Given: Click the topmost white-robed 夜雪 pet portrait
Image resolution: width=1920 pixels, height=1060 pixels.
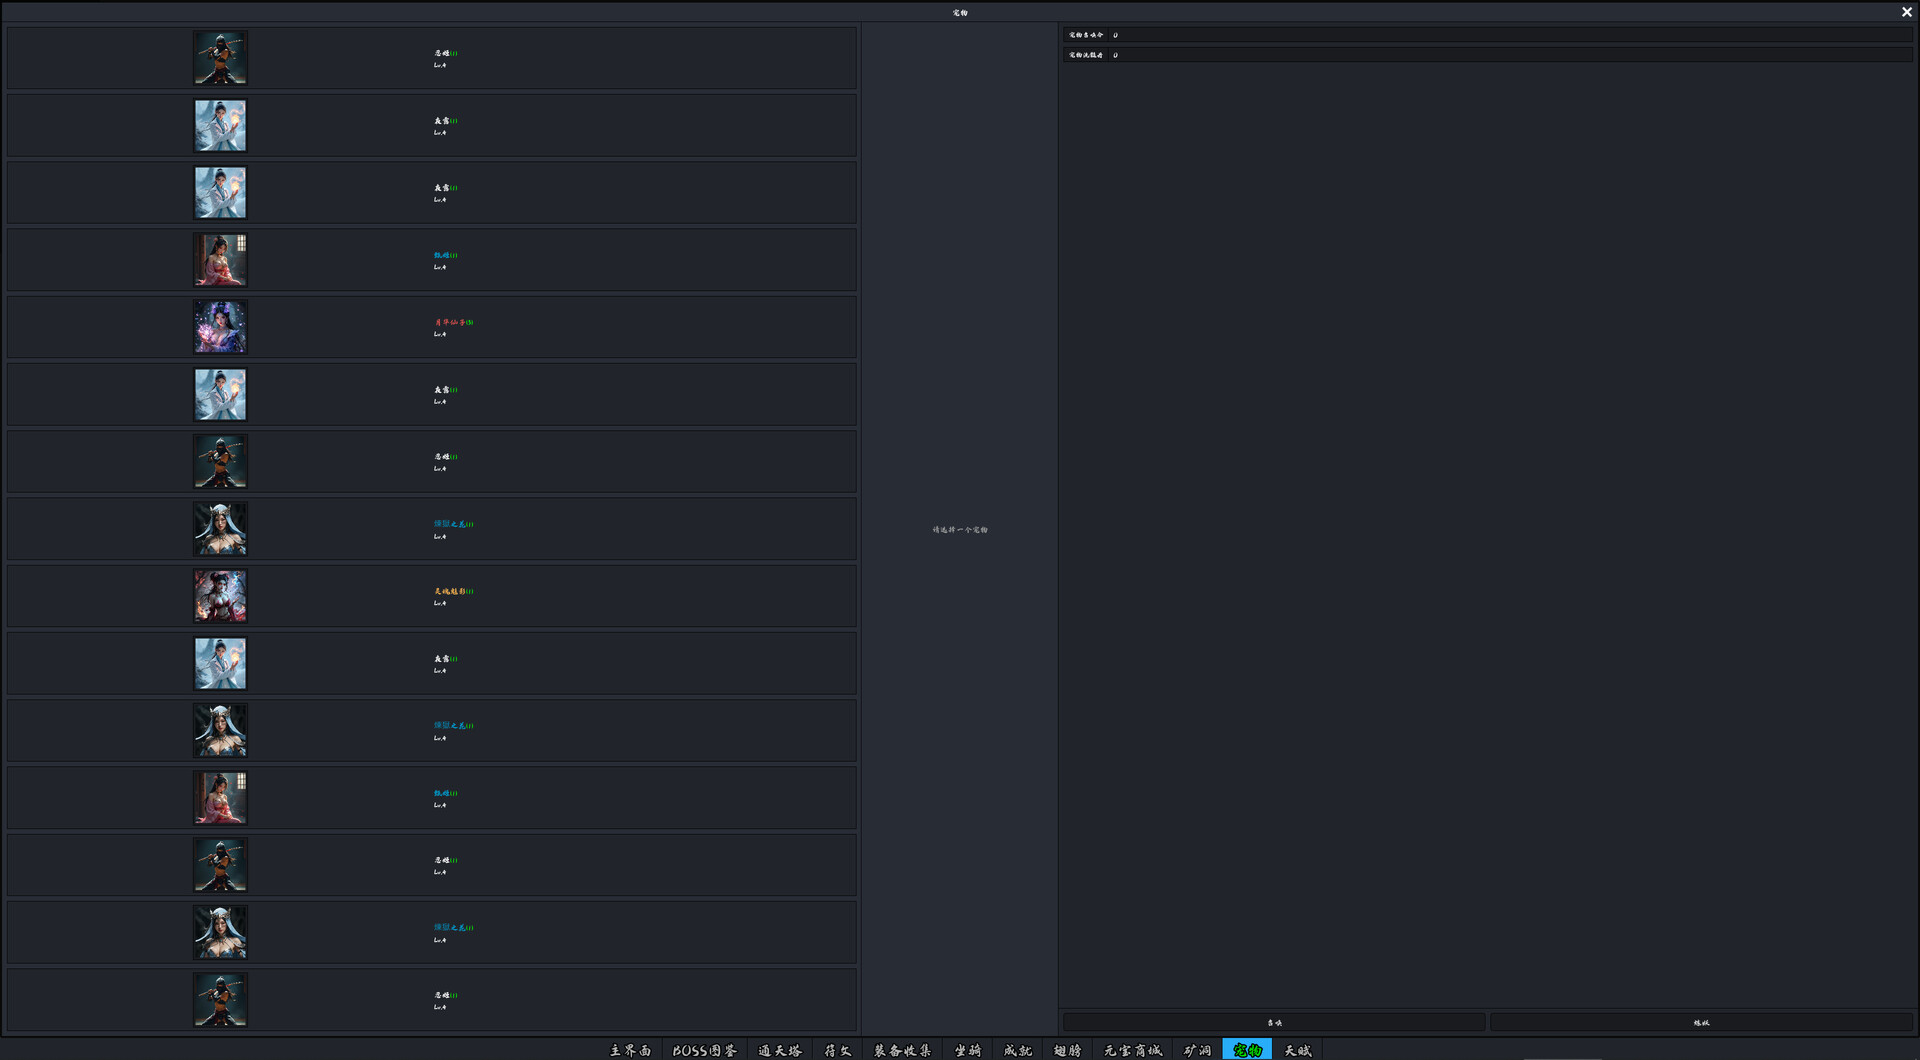Looking at the screenshot, I should click(x=220, y=125).
